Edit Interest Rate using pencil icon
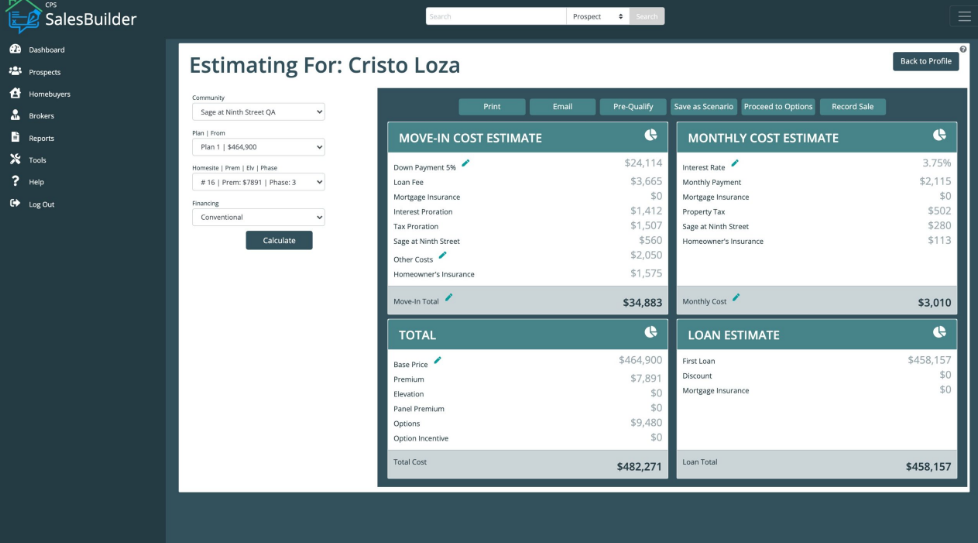 point(735,163)
